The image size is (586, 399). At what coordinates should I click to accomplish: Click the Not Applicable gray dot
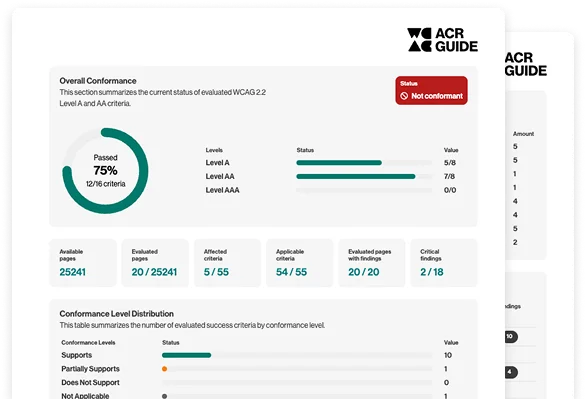[164, 396]
